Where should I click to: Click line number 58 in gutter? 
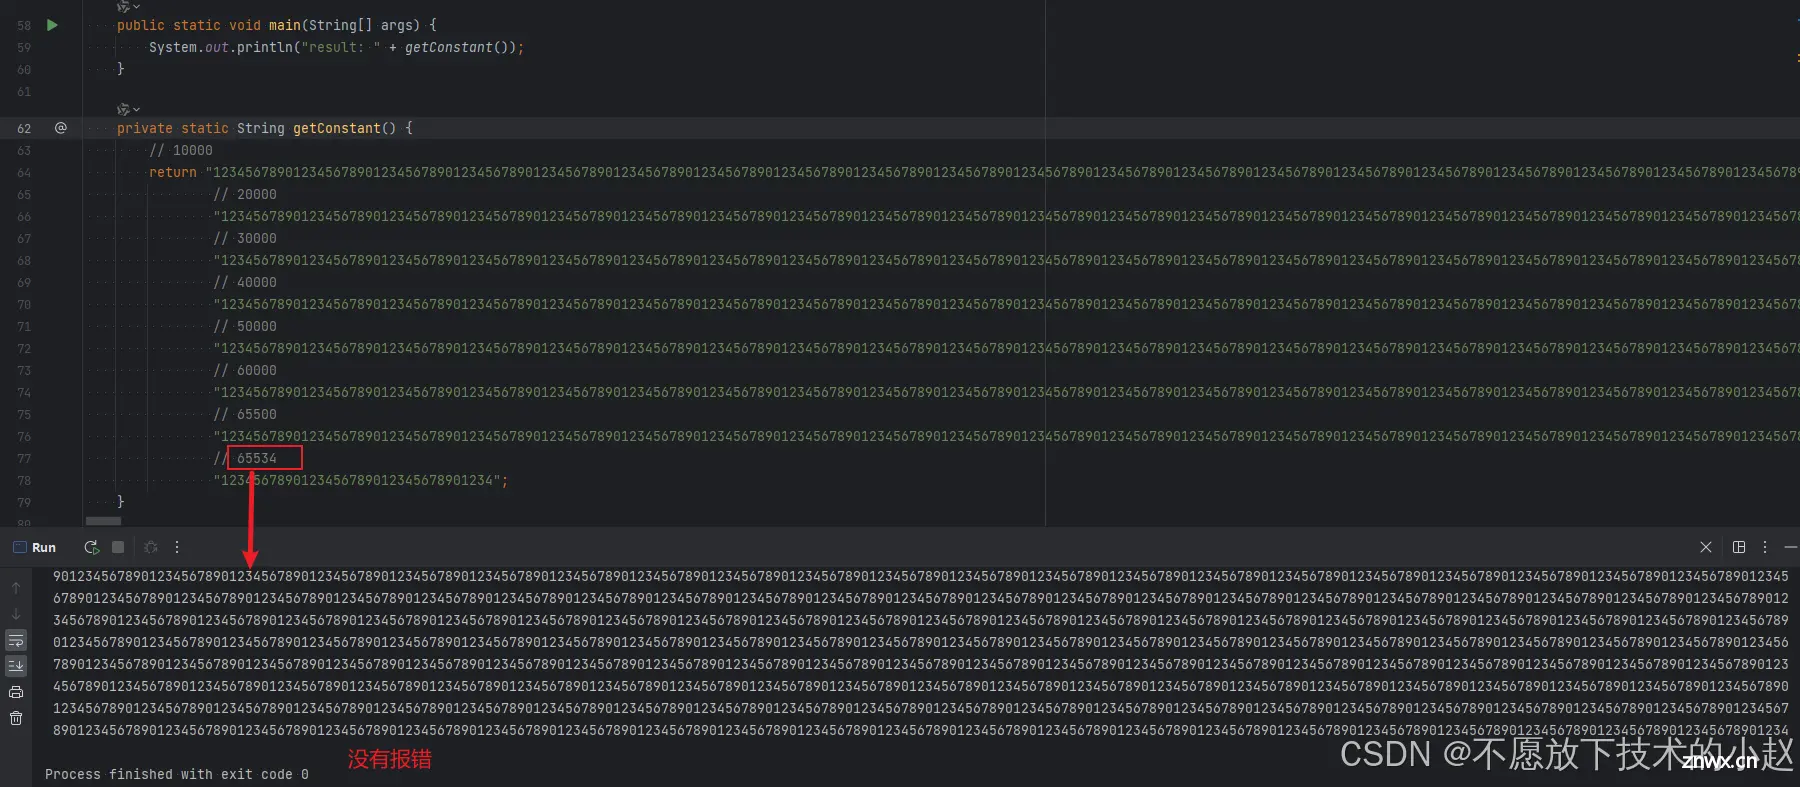pos(24,26)
